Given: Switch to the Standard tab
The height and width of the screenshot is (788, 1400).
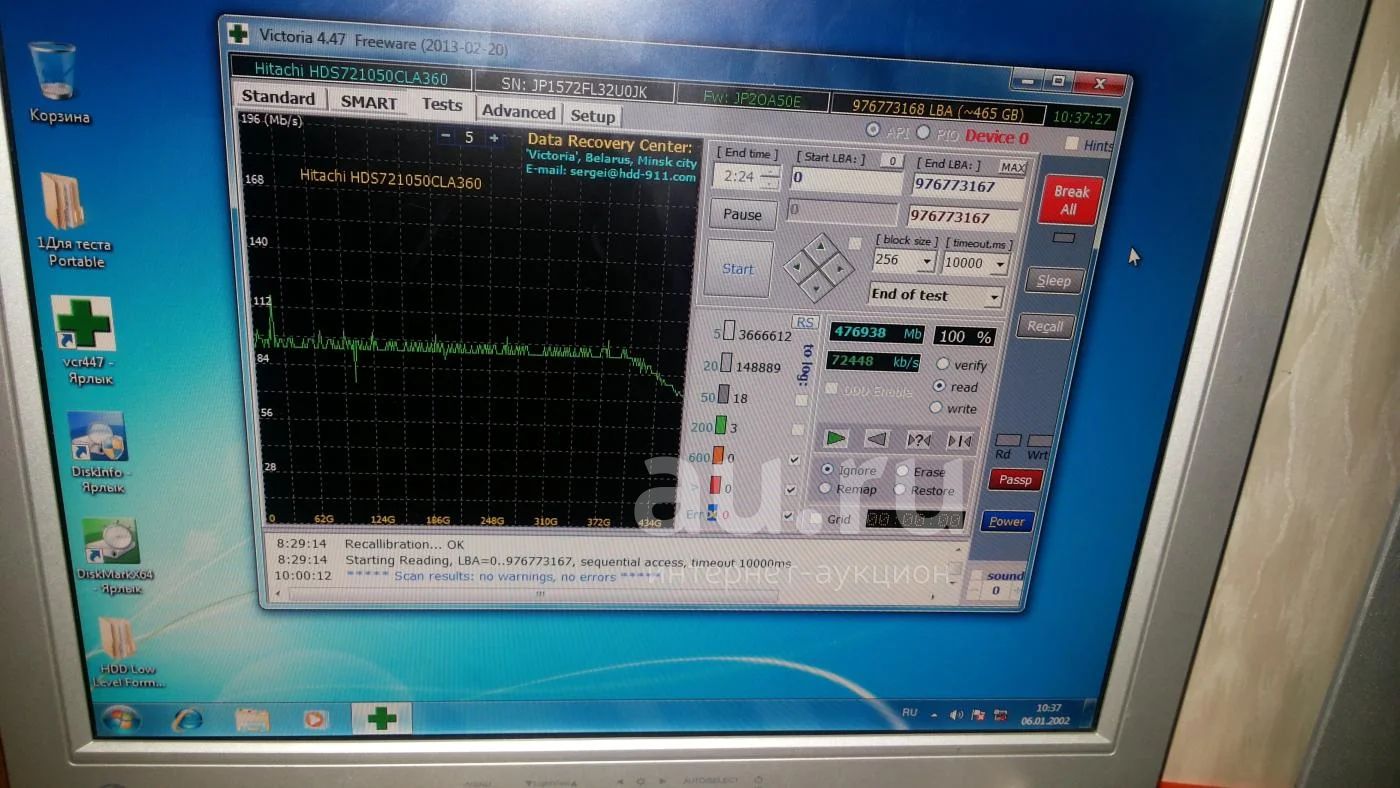Looking at the screenshot, I should click(278, 98).
